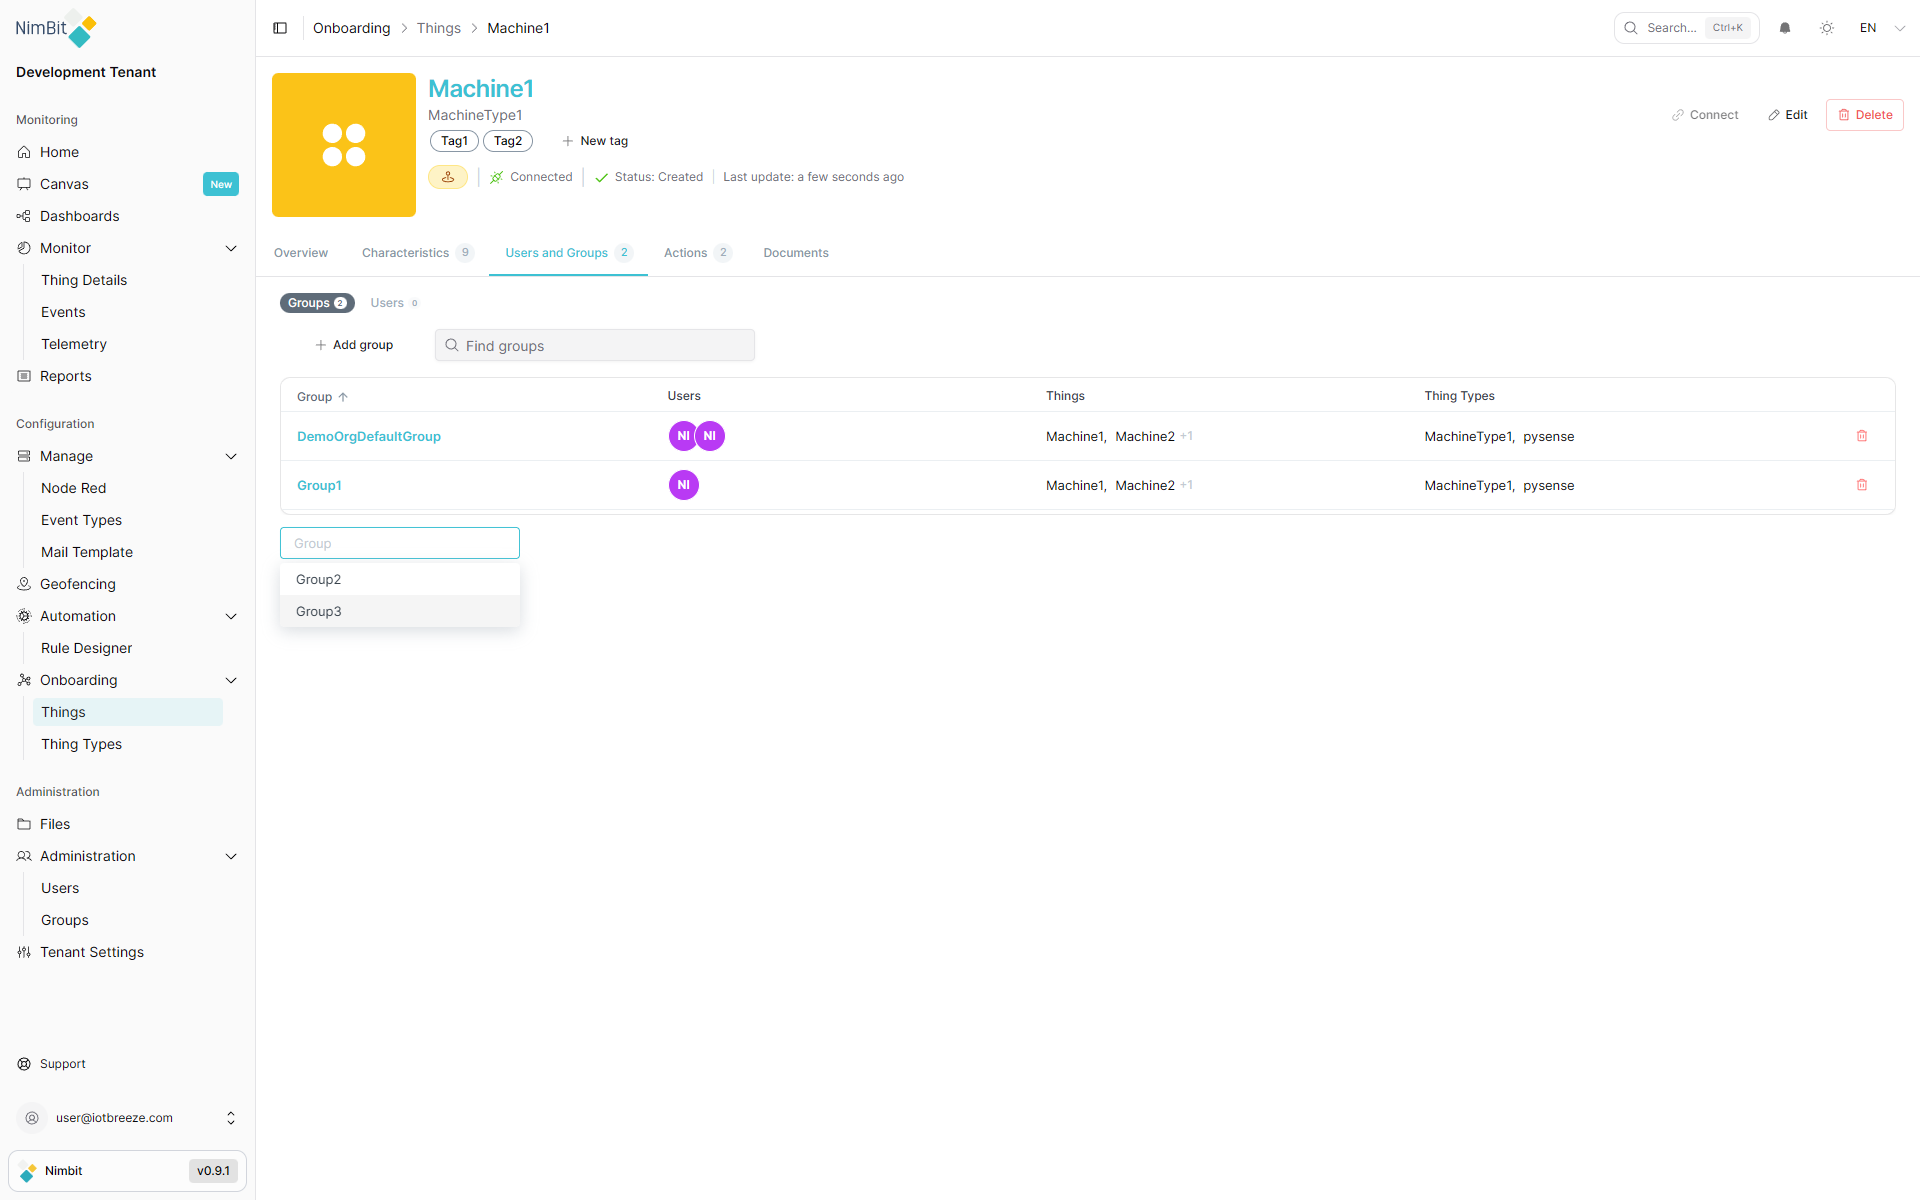Expand the user account menu at bottom
The width and height of the screenshot is (1920, 1200).
pos(231,1118)
